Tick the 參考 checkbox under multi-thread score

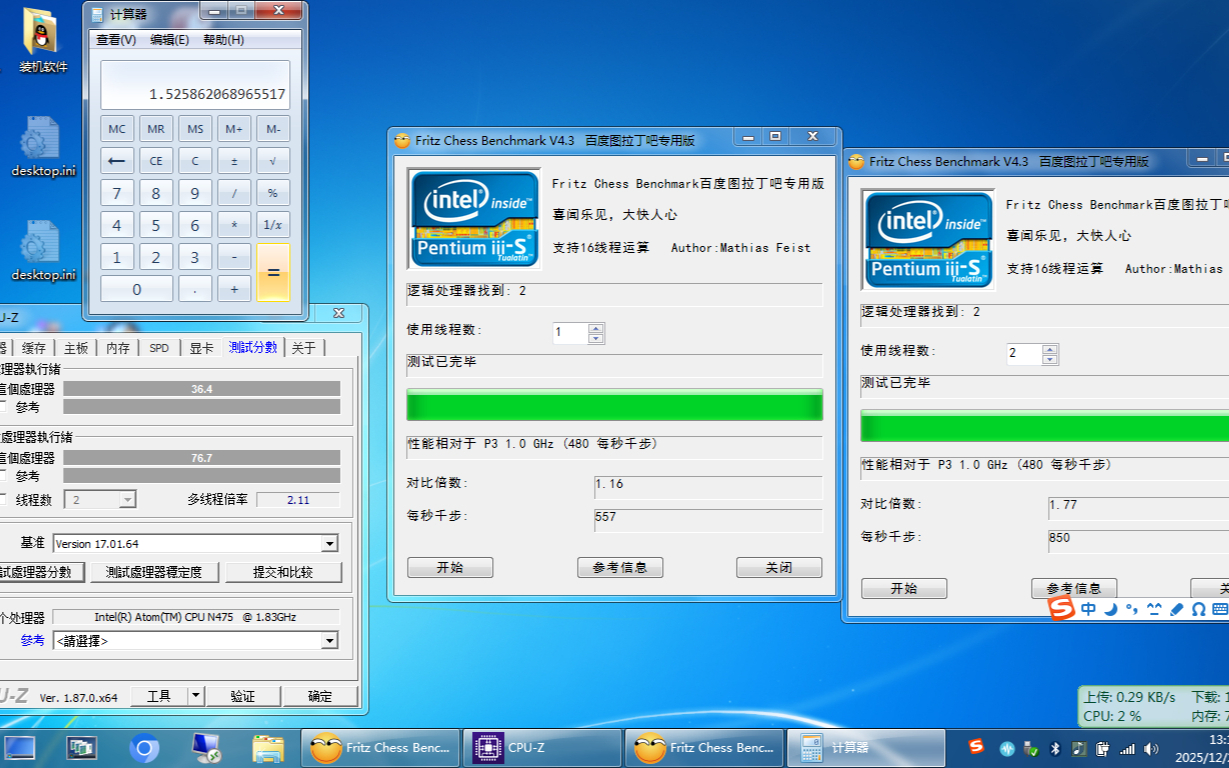click(3, 476)
